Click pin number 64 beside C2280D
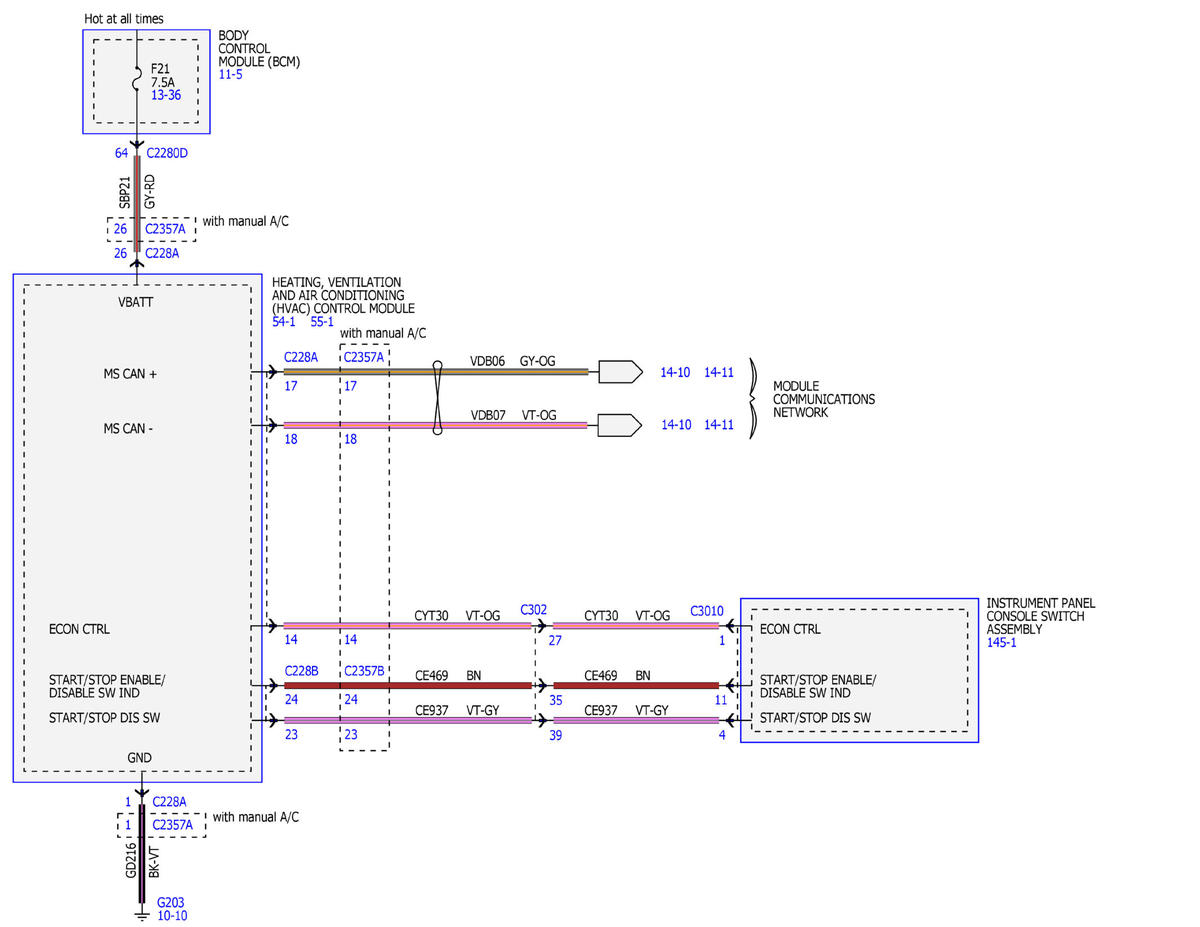Viewport: 1200px width, 927px height. tap(121, 153)
